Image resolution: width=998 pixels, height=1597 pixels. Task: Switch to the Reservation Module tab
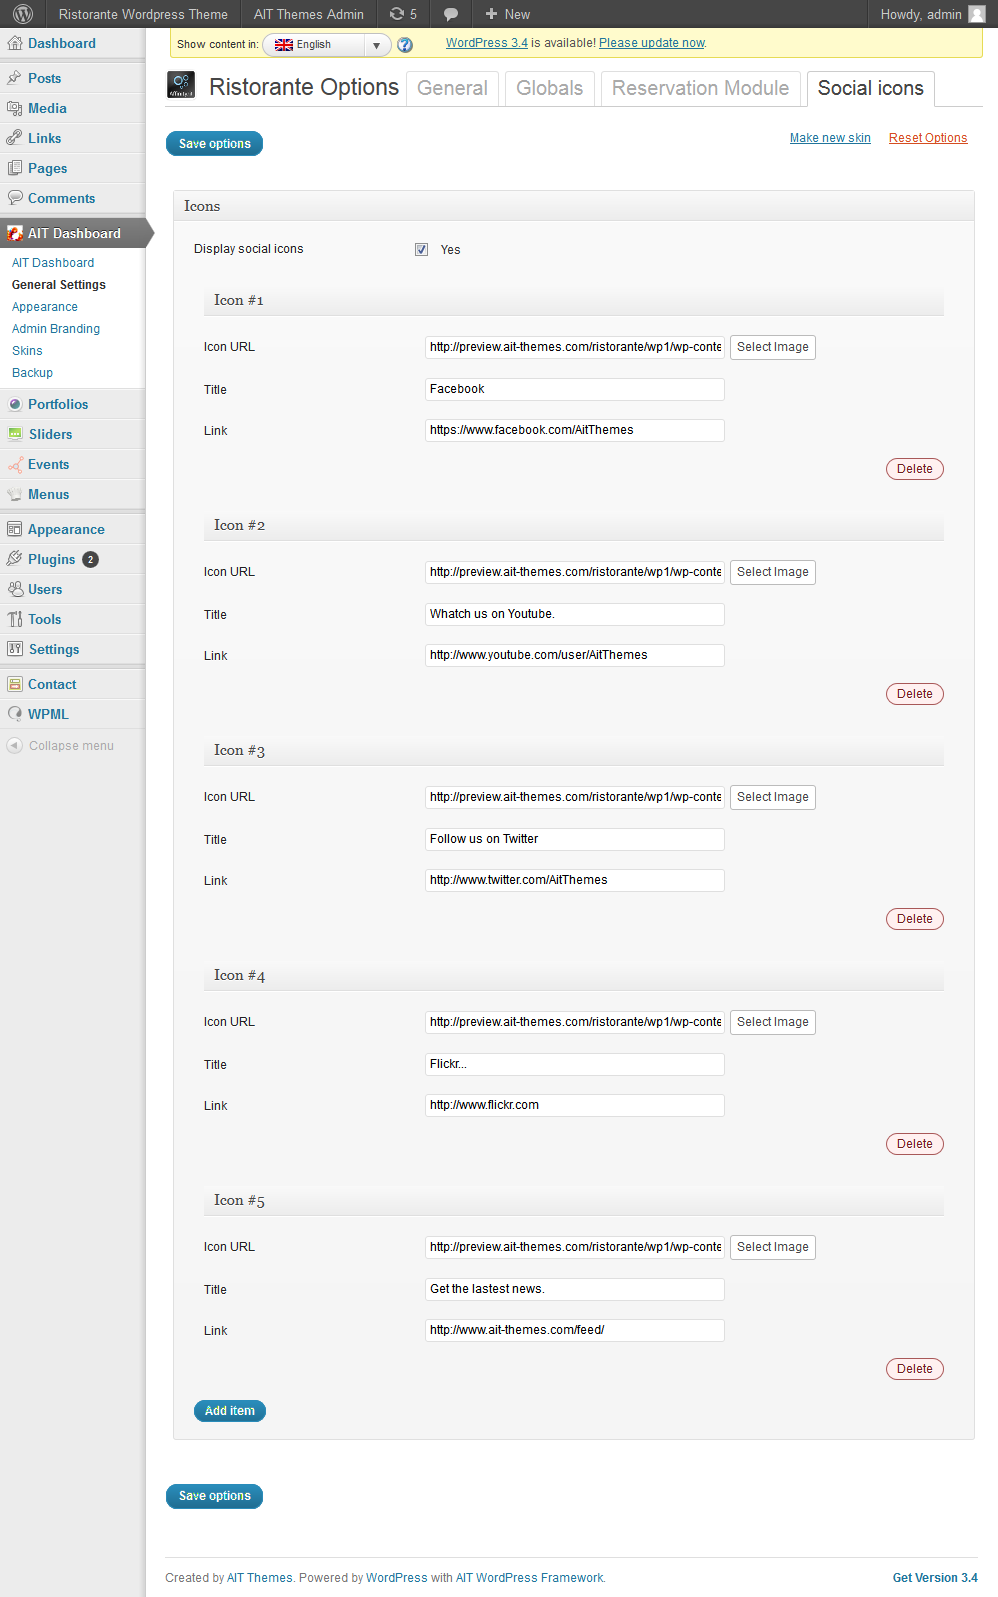[700, 88]
